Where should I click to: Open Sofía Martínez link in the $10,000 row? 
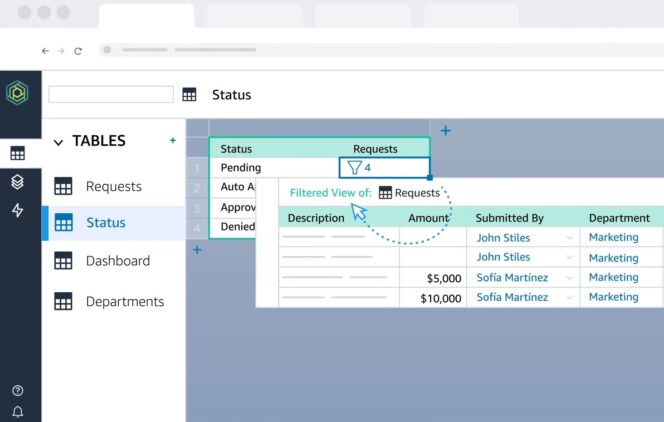(512, 297)
